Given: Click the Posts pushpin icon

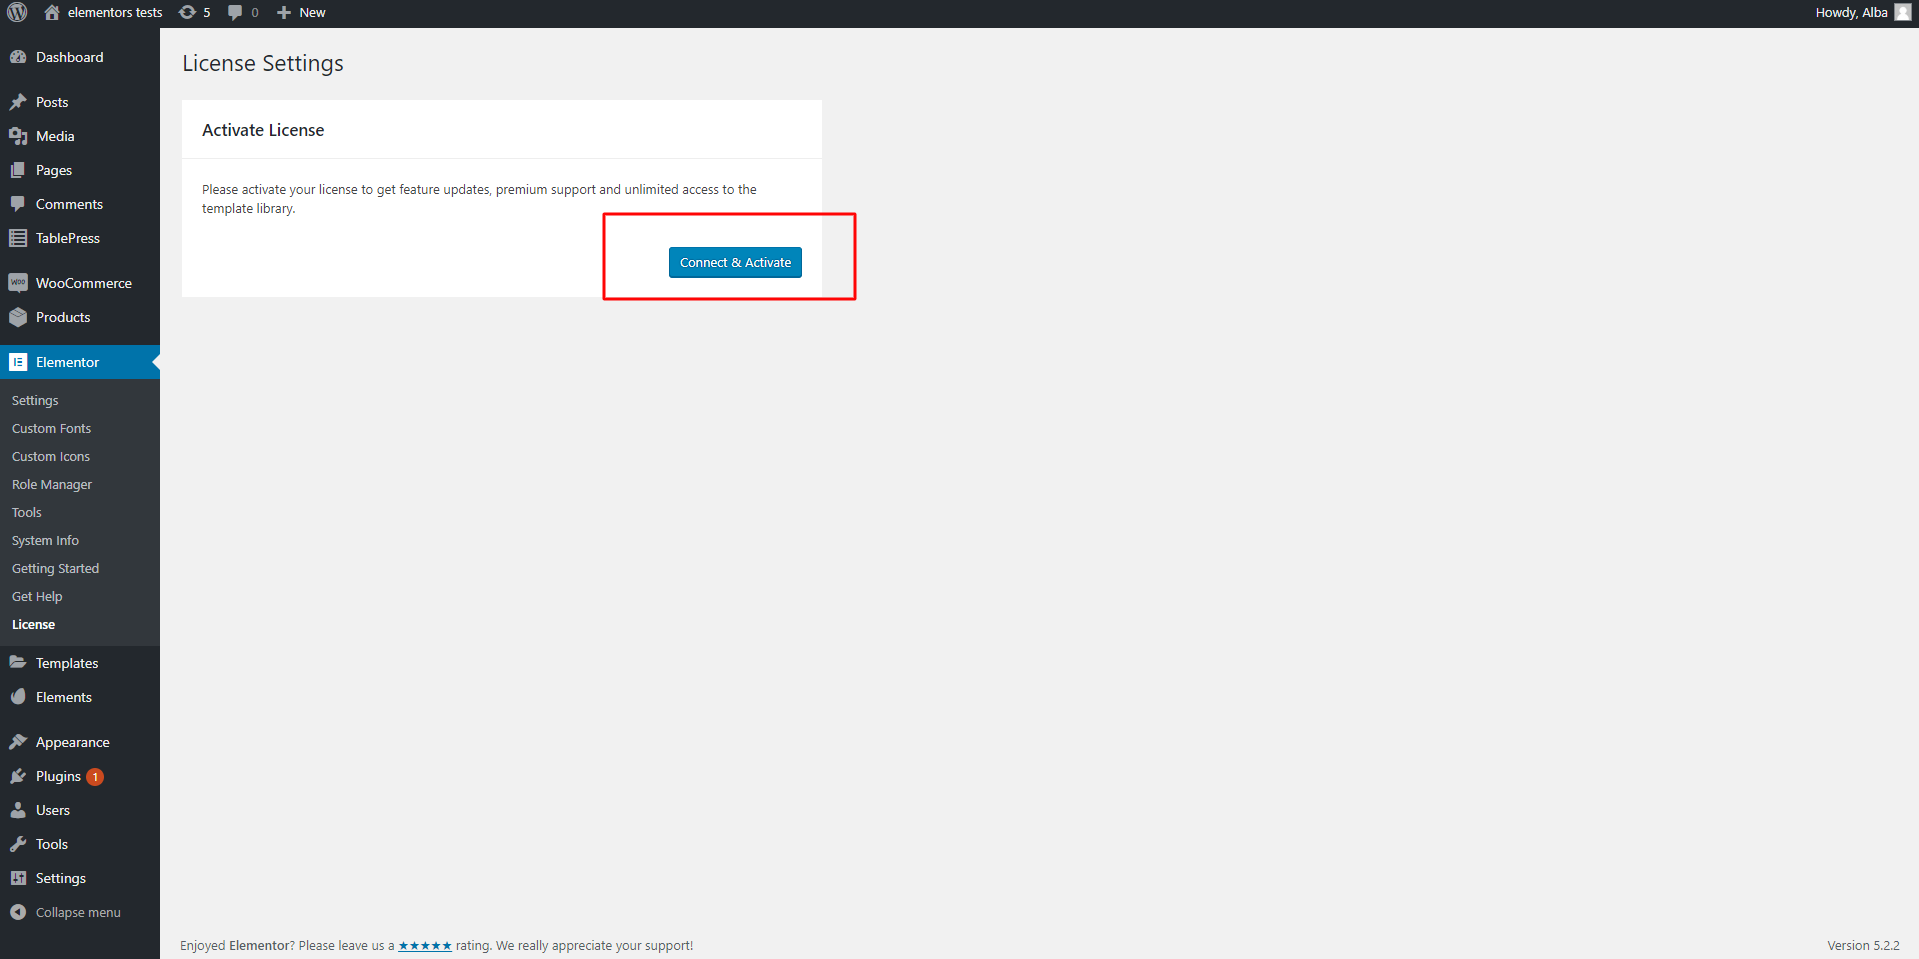Looking at the screenshot, I should [18, 102].
